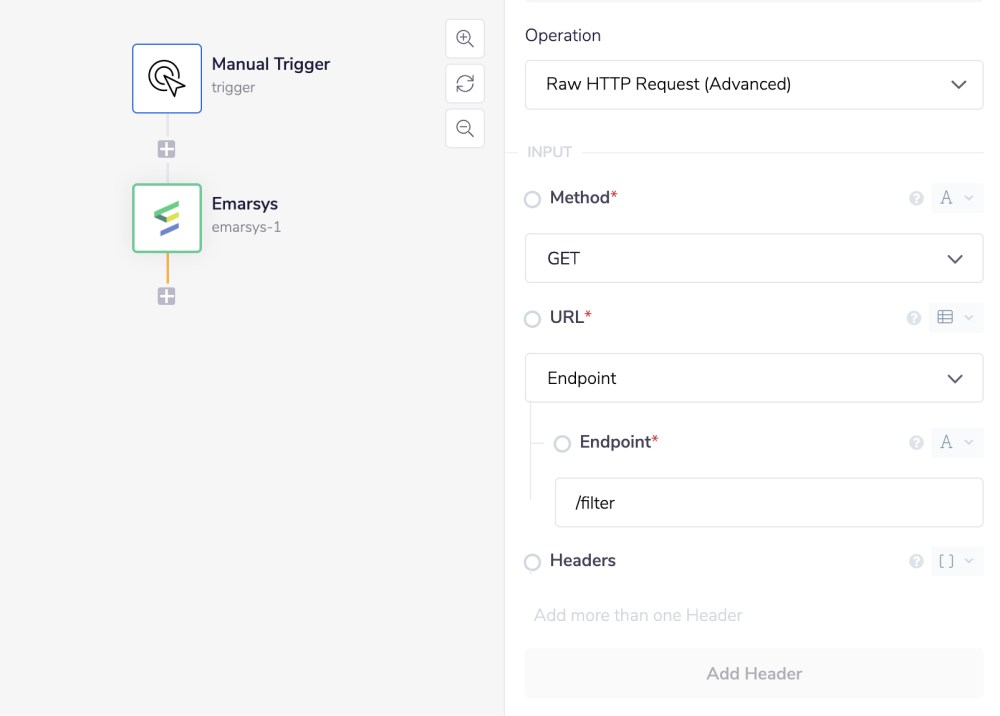Select the nested Endpoint radio button
This screenshot has width=1000, height=716.
click(x=563, y=443)
